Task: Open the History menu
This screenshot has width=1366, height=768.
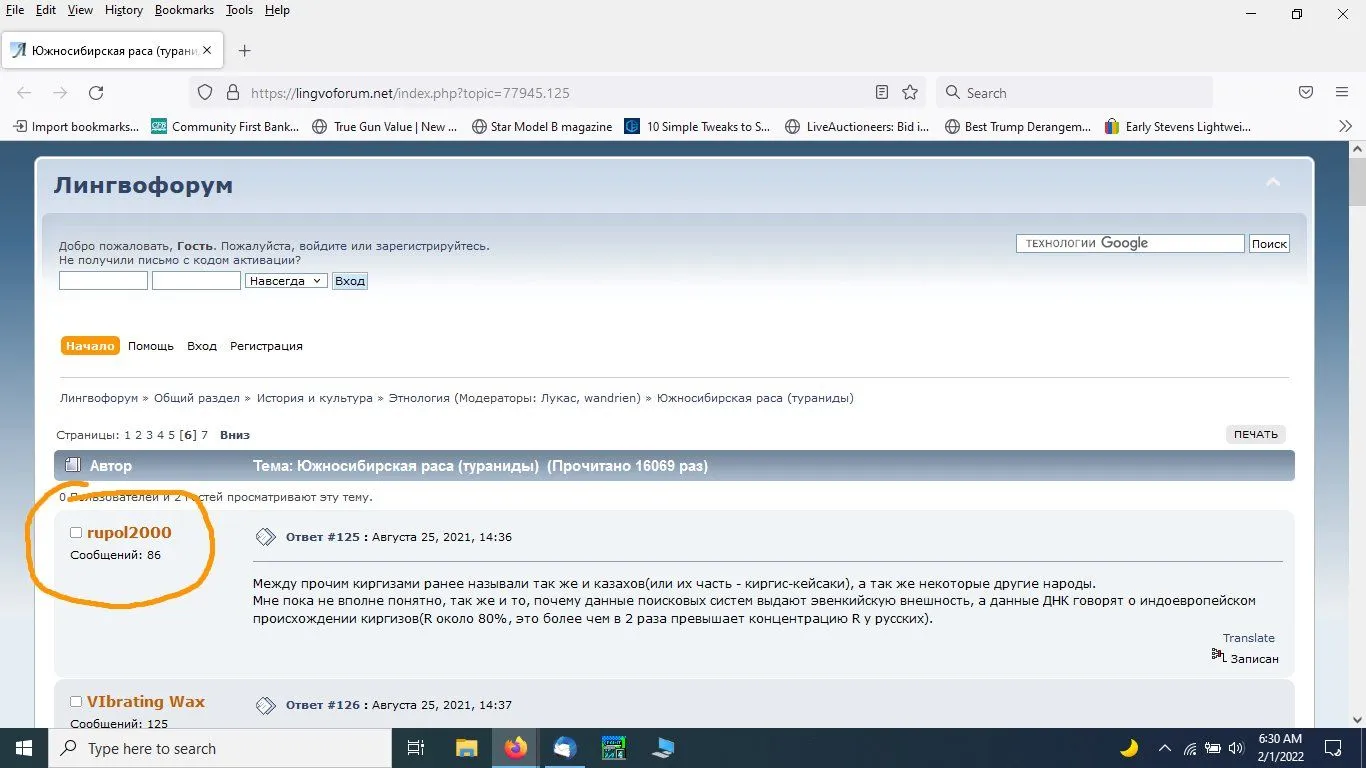Action: 123,10
